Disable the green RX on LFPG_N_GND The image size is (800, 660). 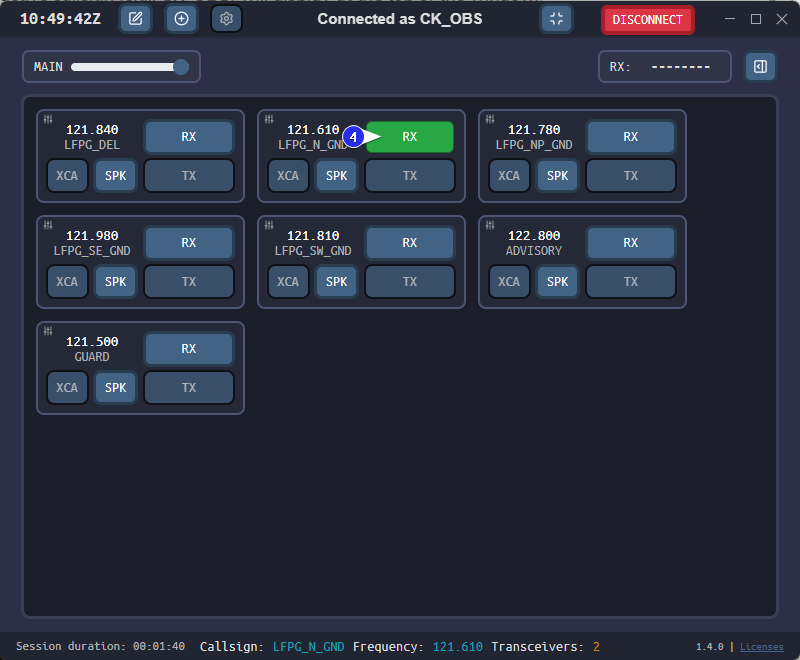click(x=410, y=137)
